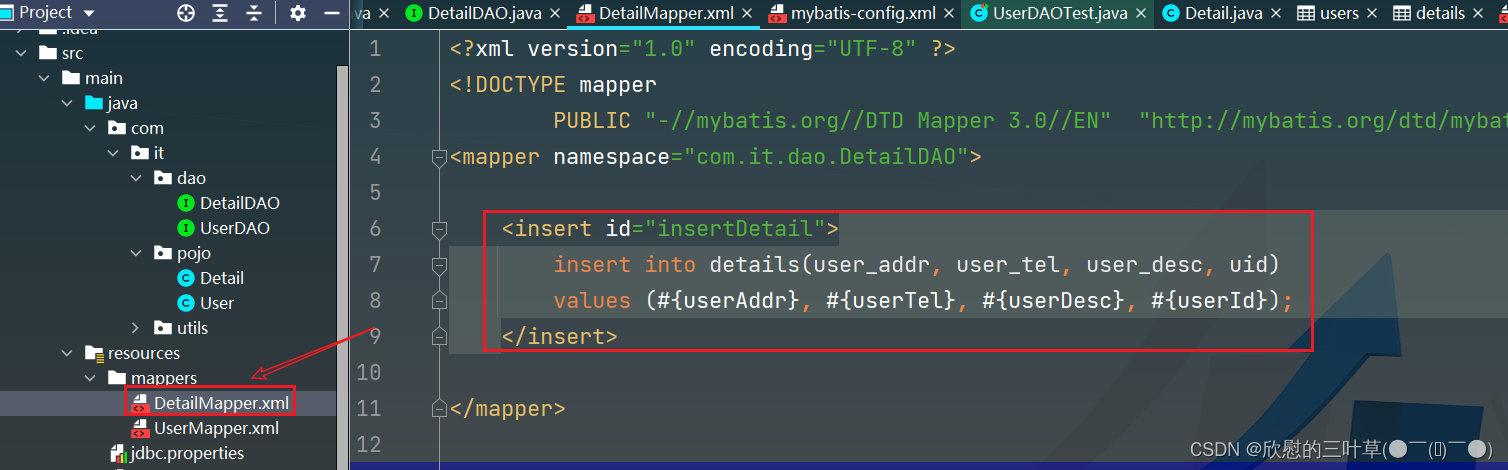The height and width of the screenshot is (470, 1508).
Task: Collapse the src folder chevron
Action: pos(21,53)
